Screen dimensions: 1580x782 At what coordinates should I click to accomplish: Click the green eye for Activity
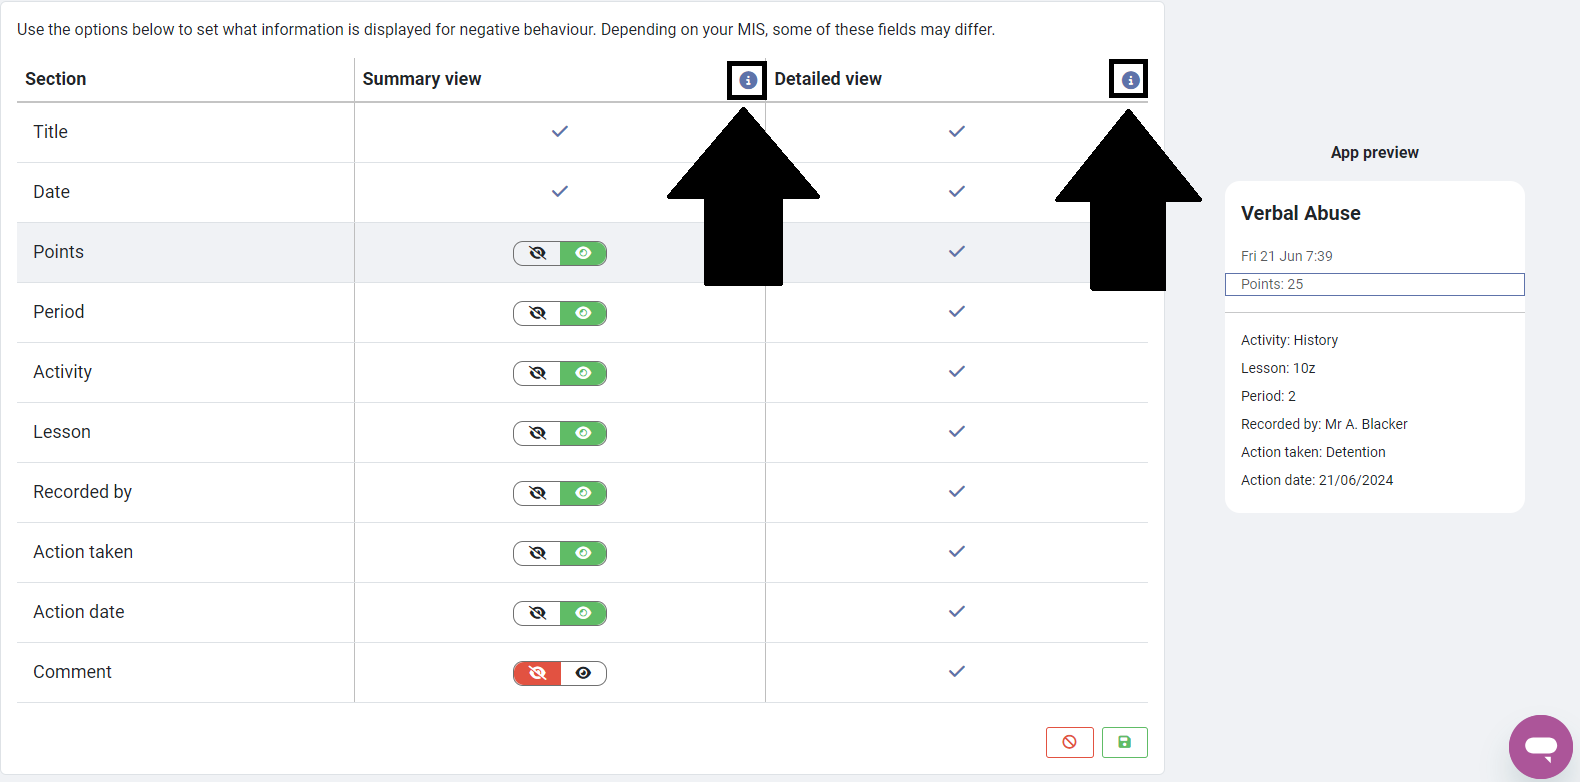click(x=583, y=373)
